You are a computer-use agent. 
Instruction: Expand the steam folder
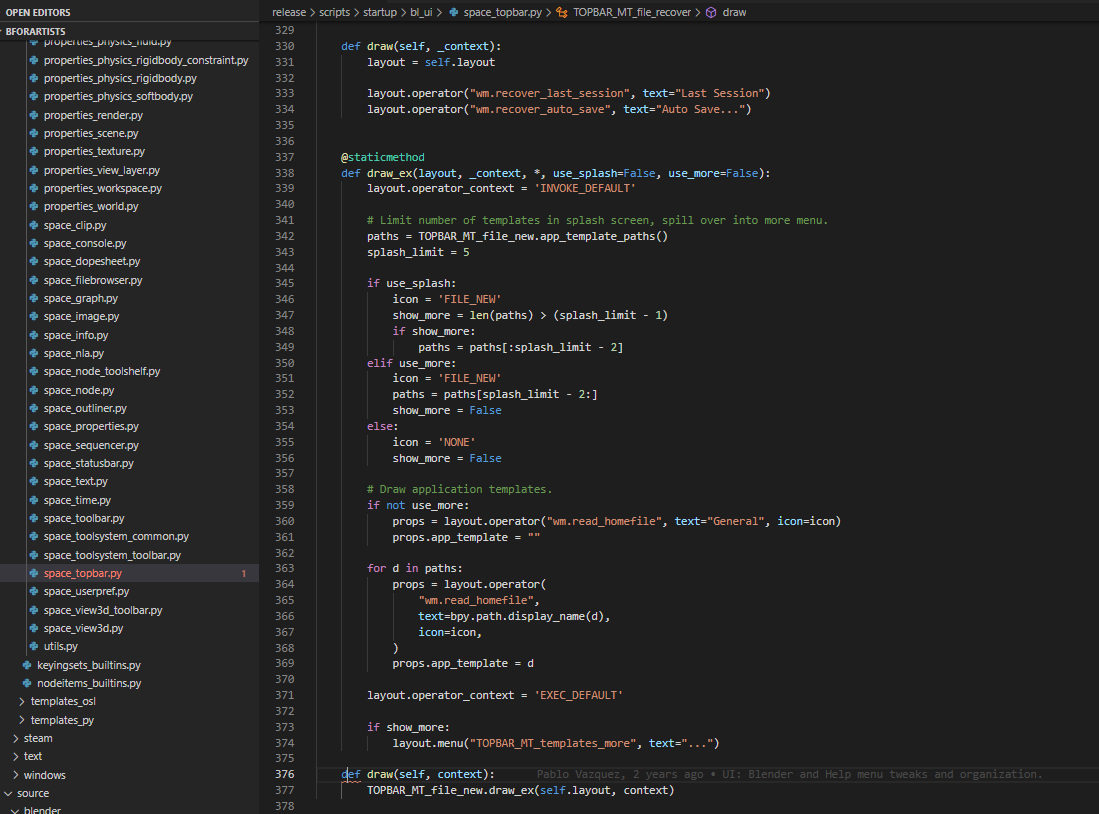pyautogui.click(x=15, y=738)
